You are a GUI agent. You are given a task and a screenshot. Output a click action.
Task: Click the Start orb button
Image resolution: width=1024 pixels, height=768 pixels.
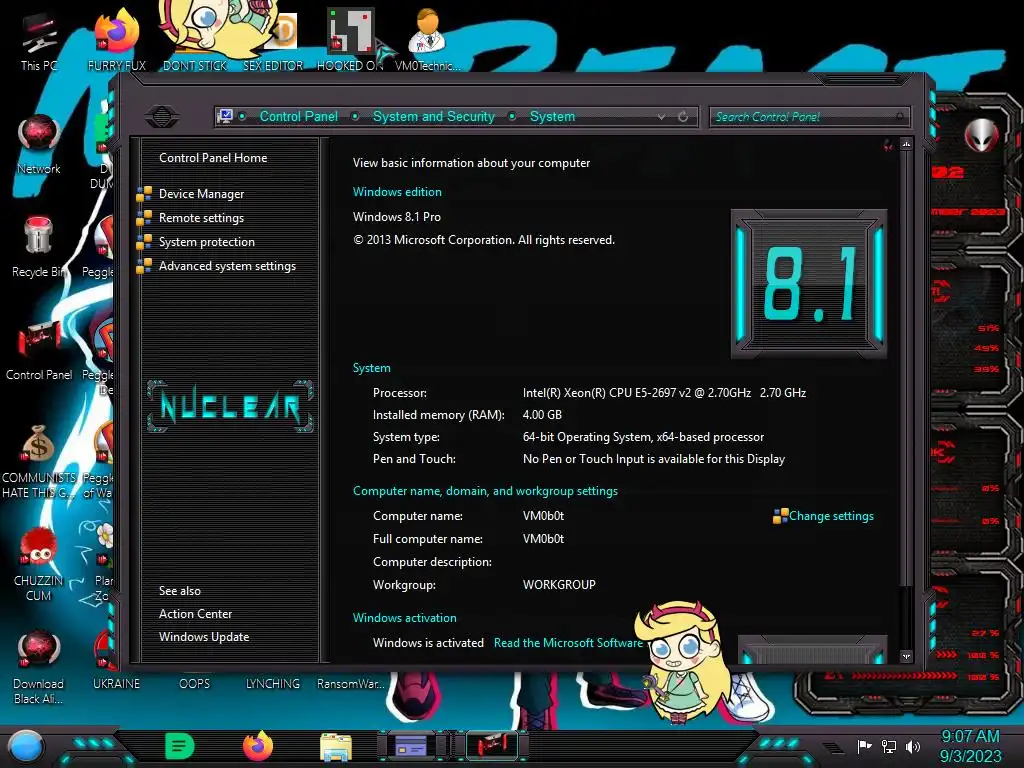click(x=26, y=746)
